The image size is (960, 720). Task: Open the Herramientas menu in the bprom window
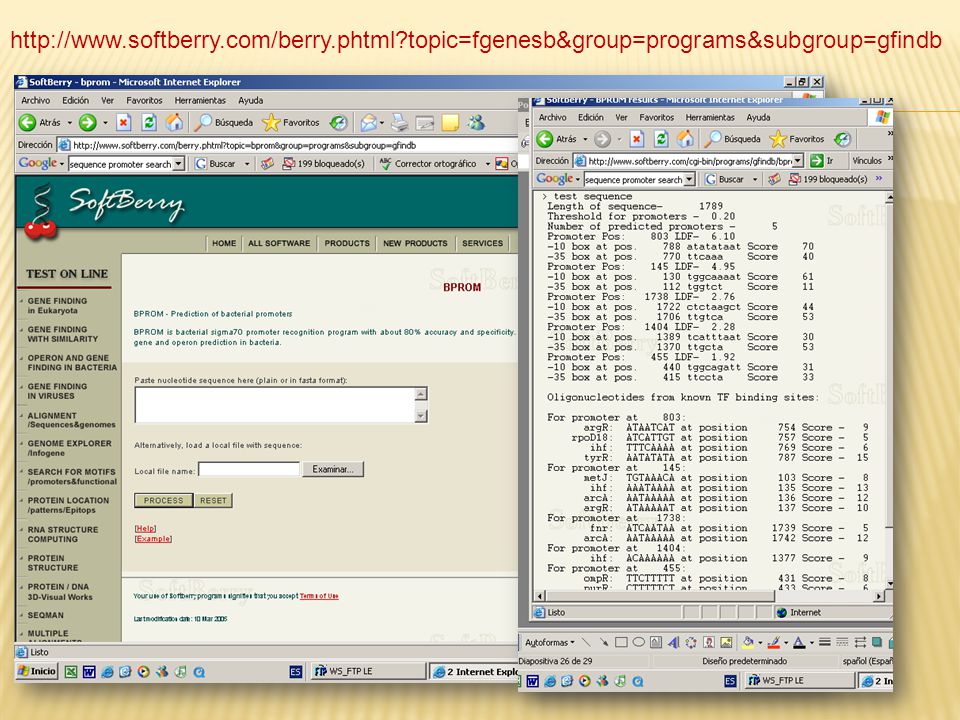200,100
